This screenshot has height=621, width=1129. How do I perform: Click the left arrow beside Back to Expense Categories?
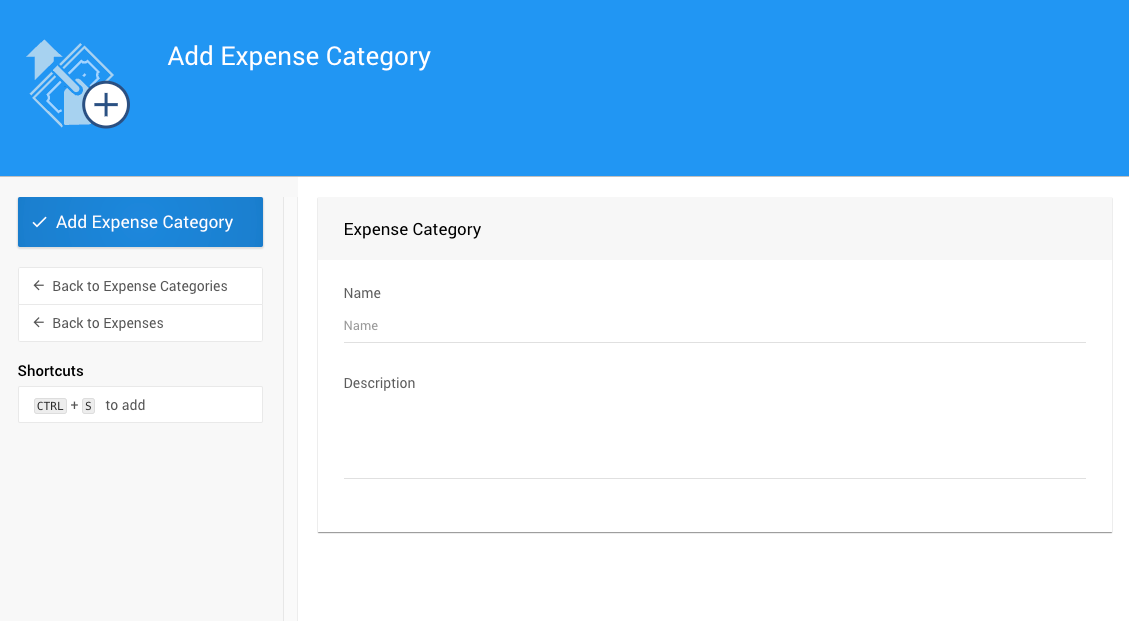(39, 286)
